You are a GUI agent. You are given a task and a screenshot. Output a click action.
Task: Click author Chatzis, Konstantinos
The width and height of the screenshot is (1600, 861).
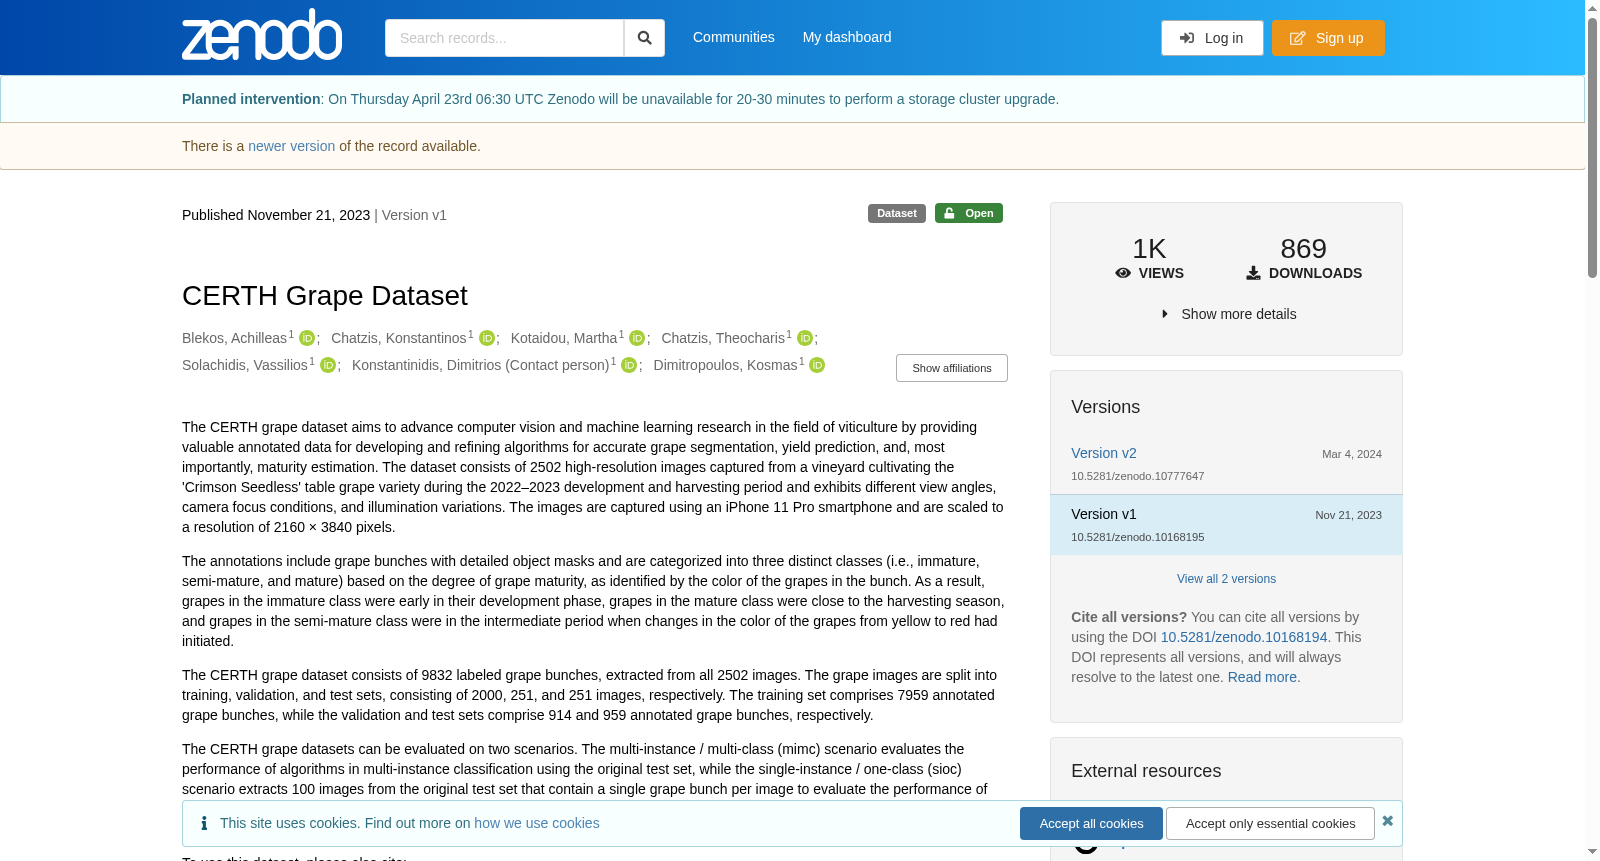coord(399,338)
